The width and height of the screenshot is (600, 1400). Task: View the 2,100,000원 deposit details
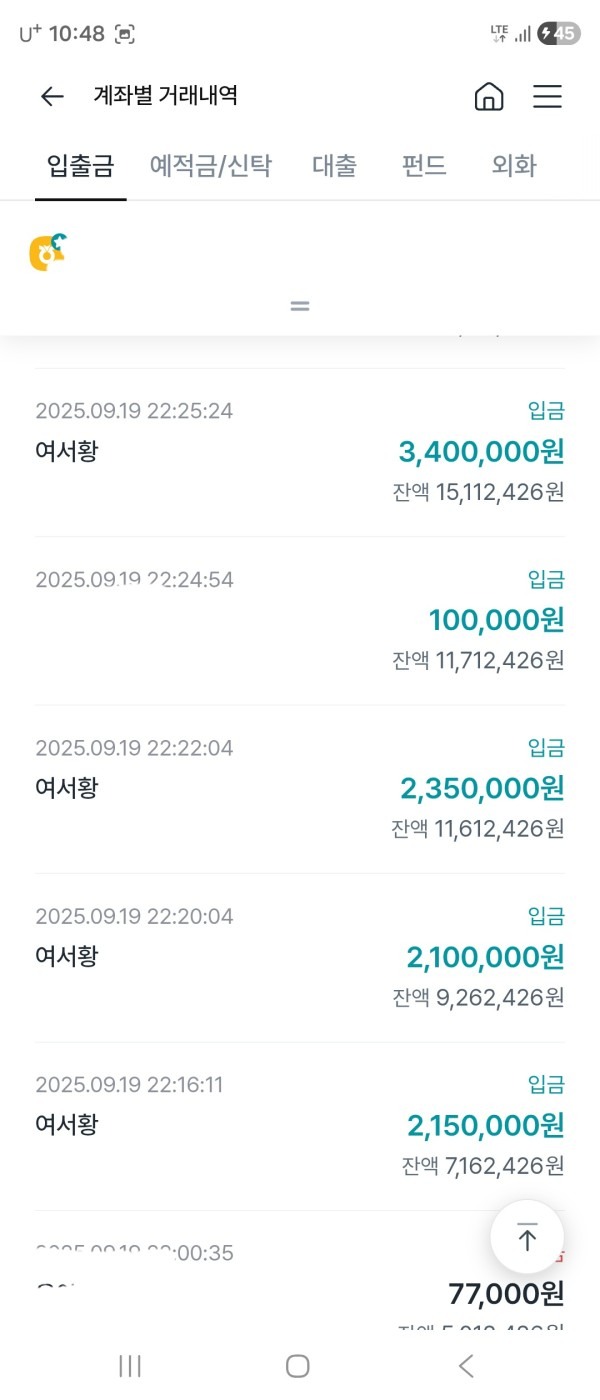click(300, 957)
